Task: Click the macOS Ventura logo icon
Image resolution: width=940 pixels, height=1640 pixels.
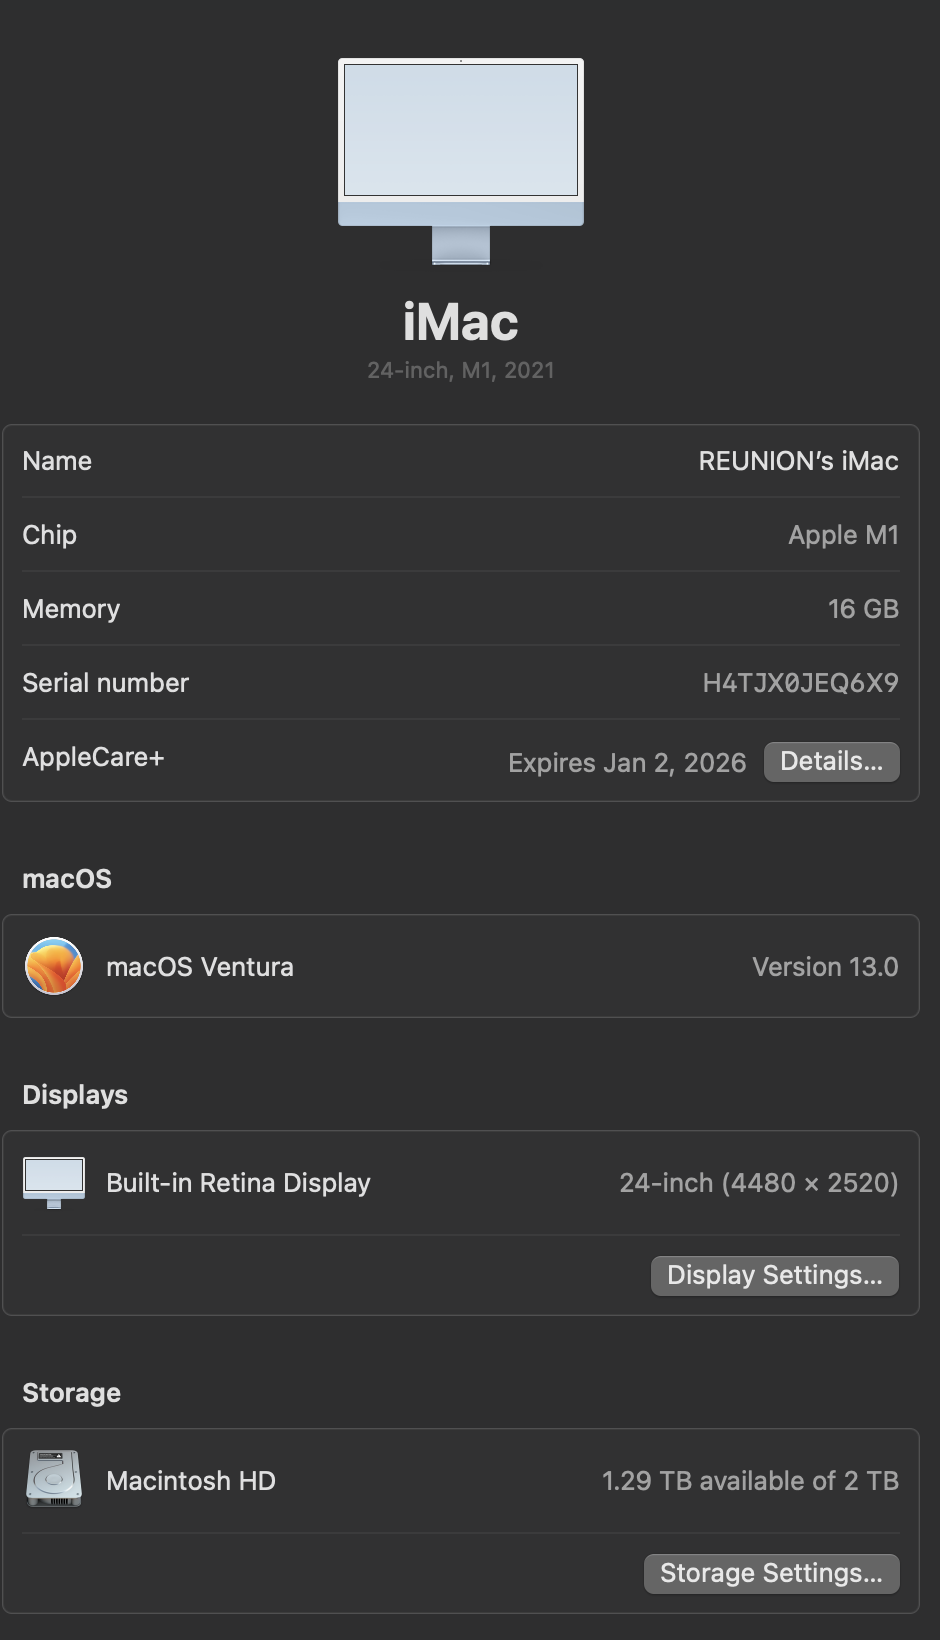Action: coord(54,966)
